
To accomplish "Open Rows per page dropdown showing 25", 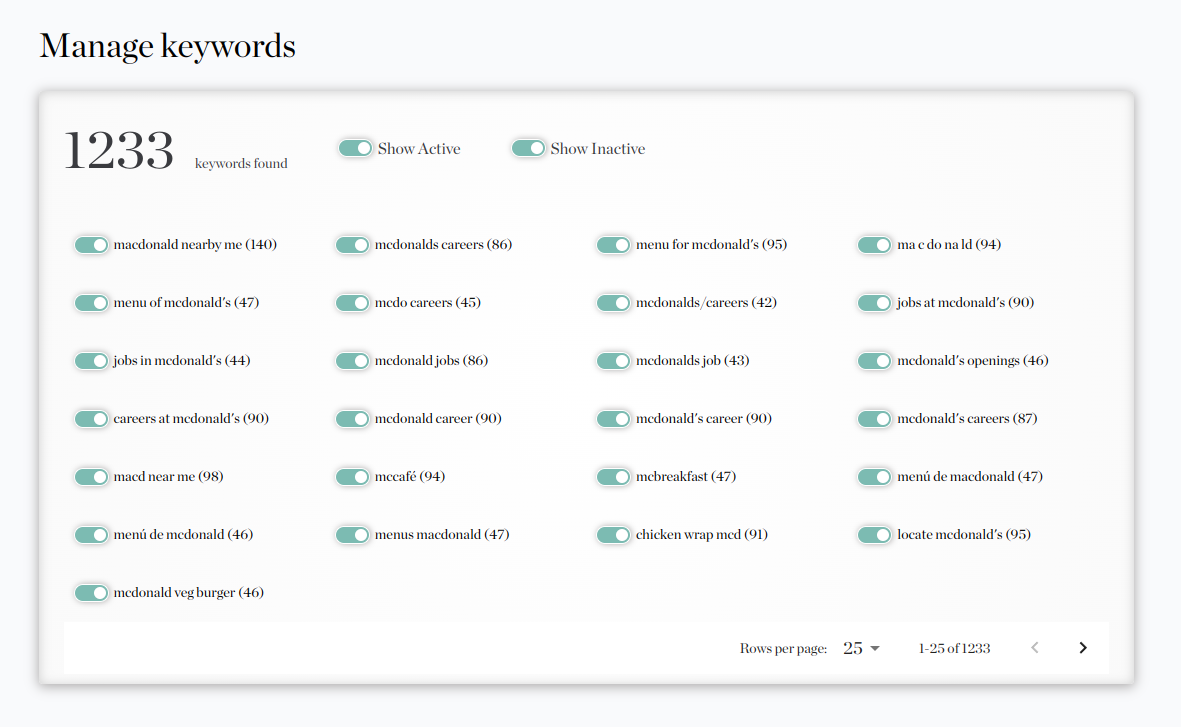I will coord(861,648).
